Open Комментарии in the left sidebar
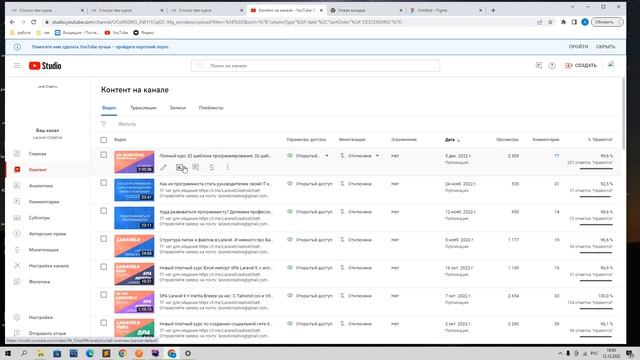 44,202
